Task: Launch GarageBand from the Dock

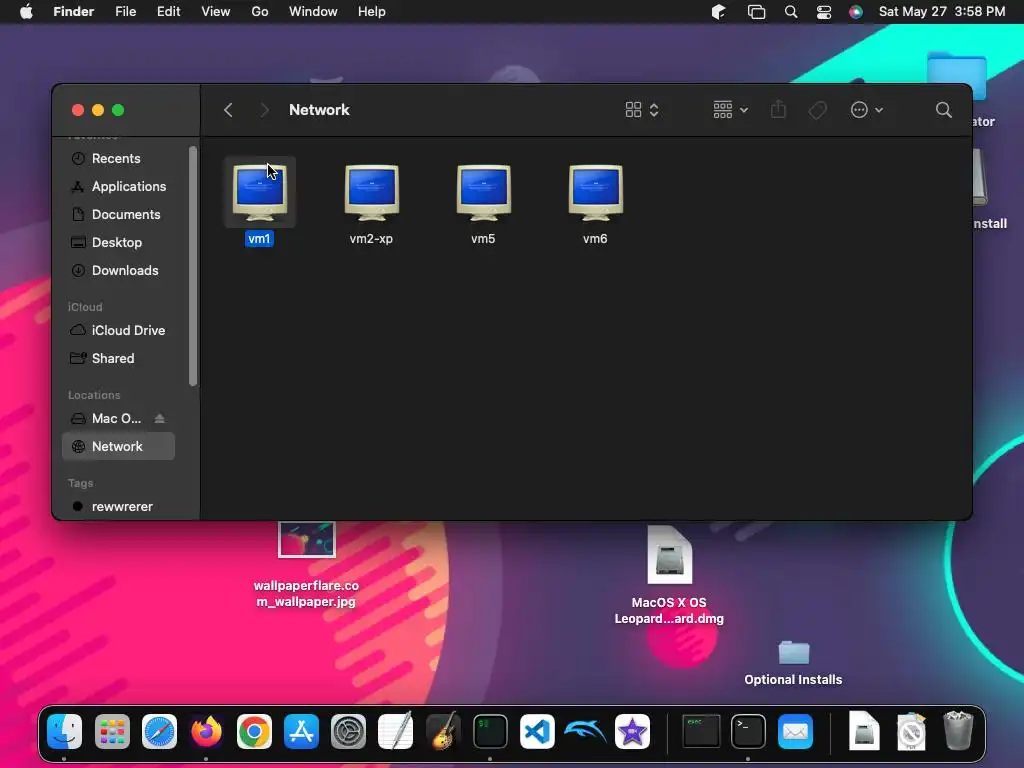Action: point(443,731)
